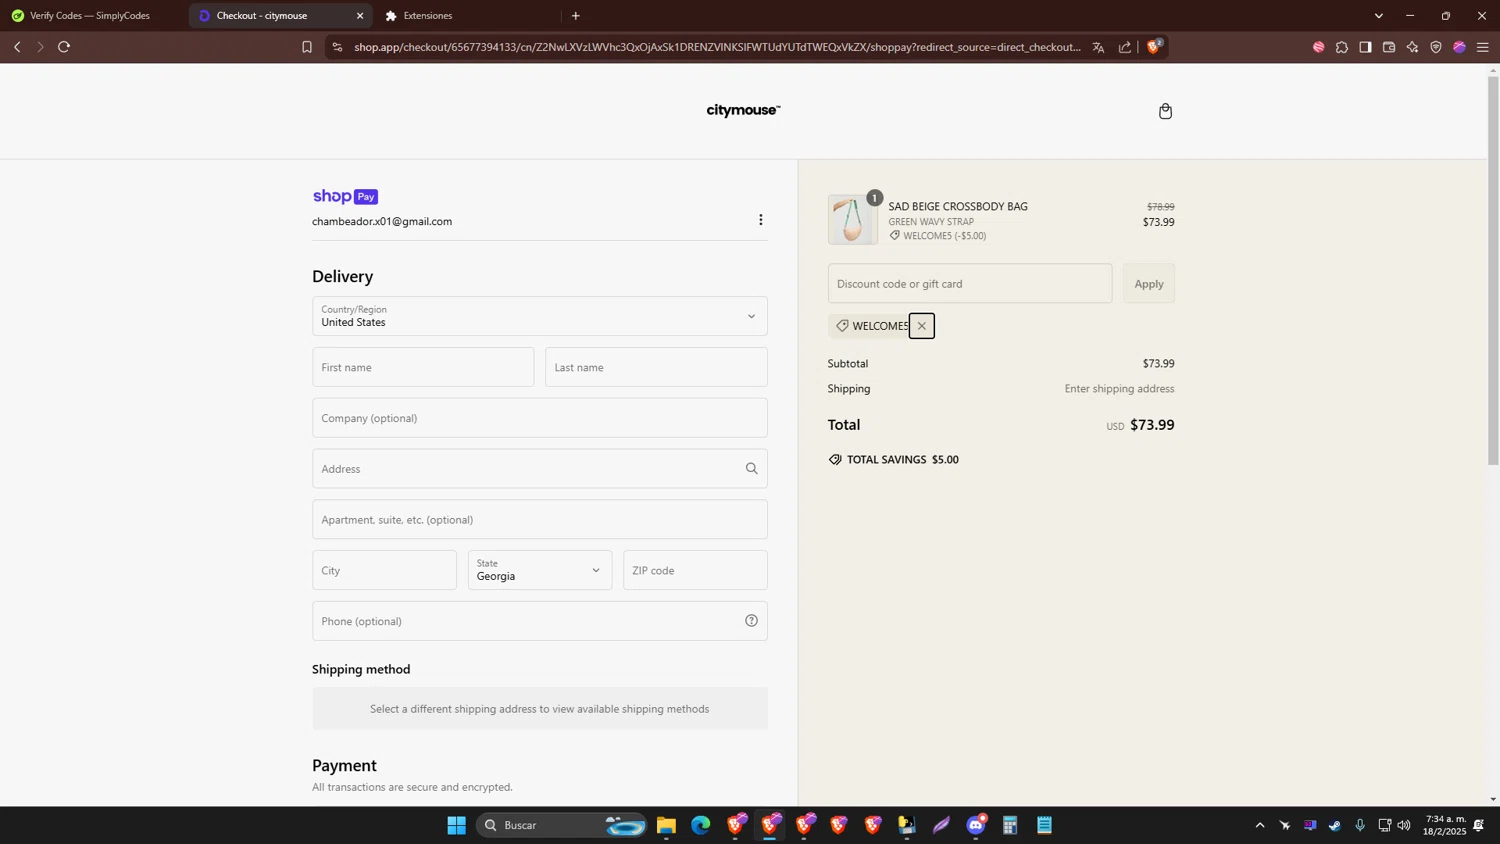1500x844 pixels.
Task: Toggle the browser sidebar panel
Action: 1365,47
